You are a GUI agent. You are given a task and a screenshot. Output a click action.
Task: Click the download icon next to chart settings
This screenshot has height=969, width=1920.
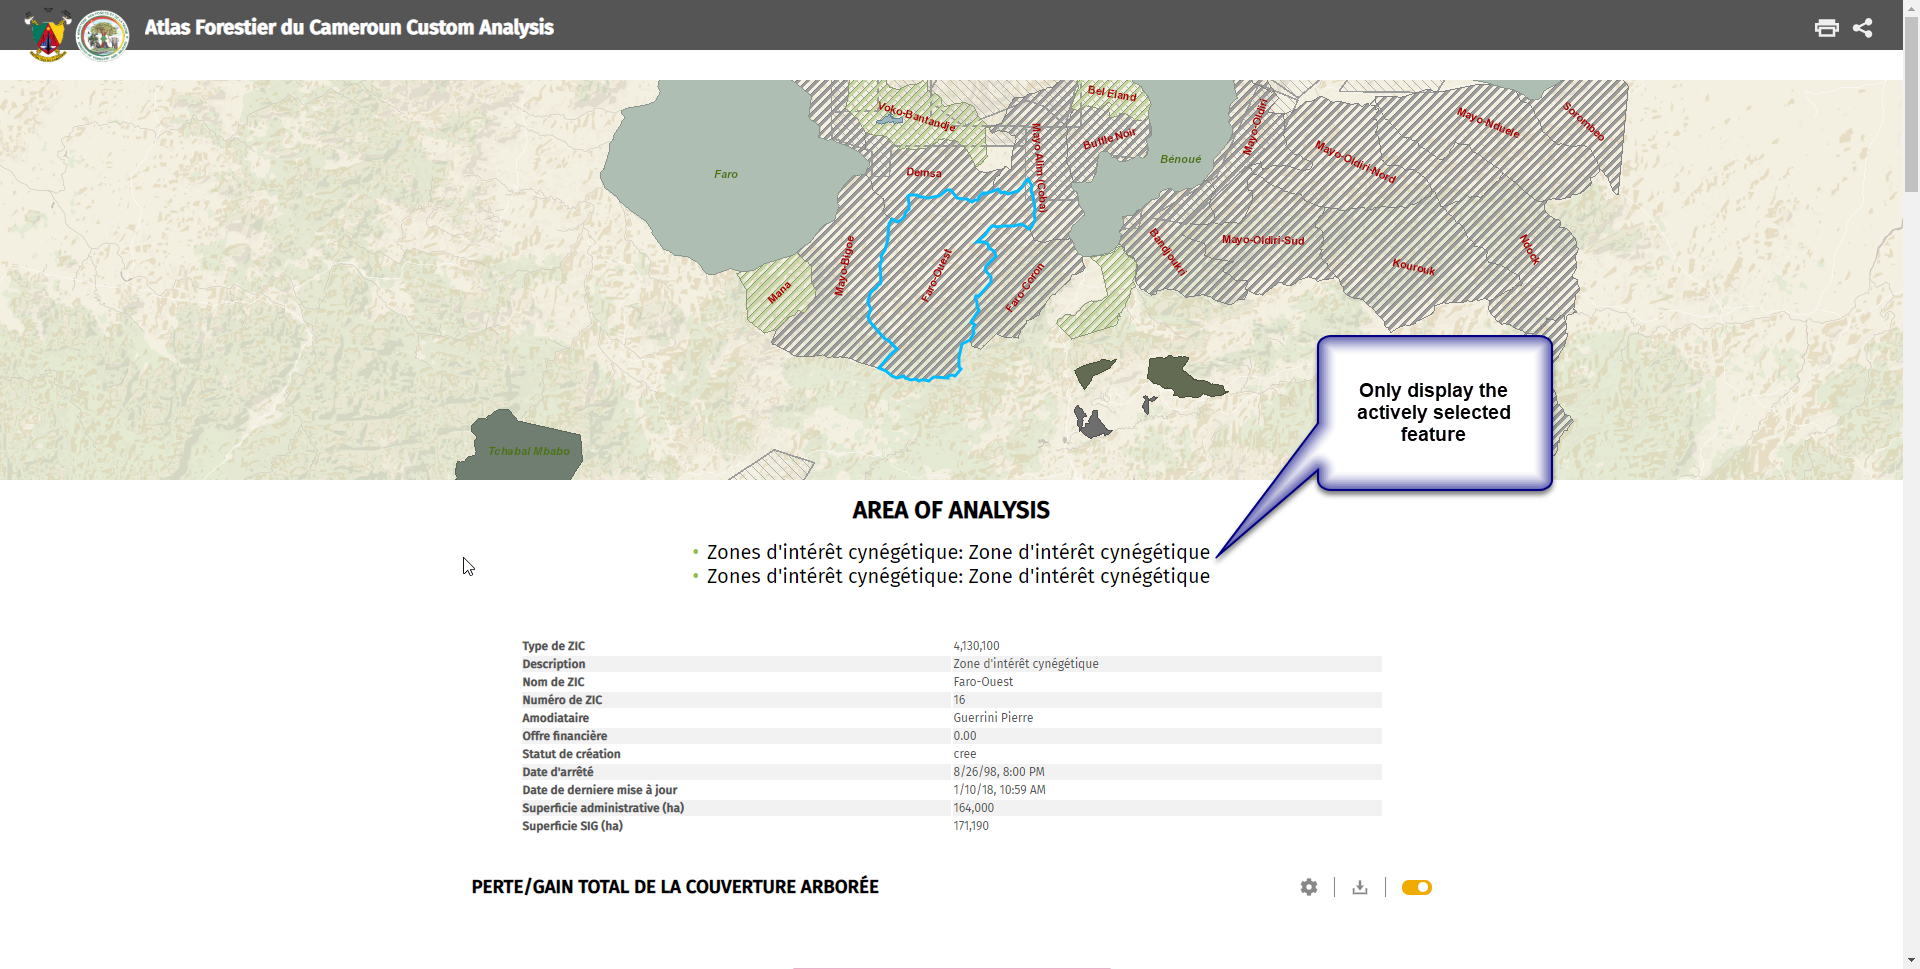(x=1360, y=887)
